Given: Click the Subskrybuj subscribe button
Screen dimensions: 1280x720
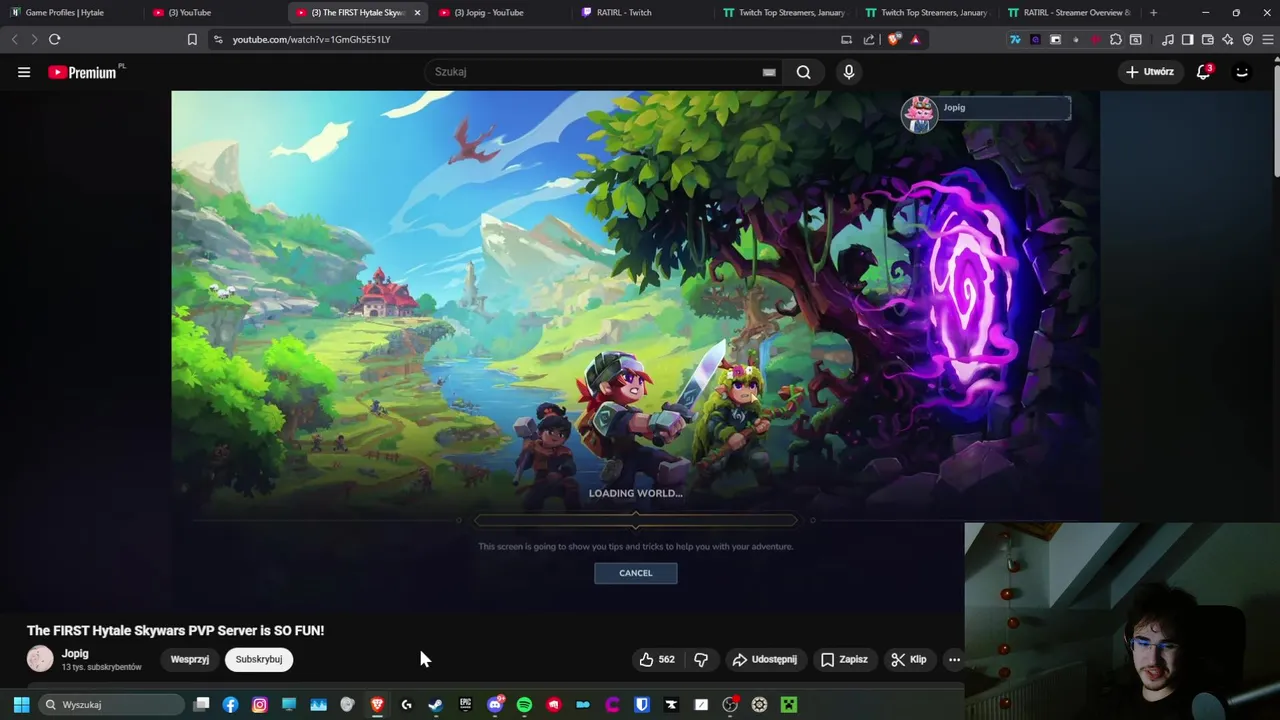Looking at the screenshot, I should (x=259, y=659).
